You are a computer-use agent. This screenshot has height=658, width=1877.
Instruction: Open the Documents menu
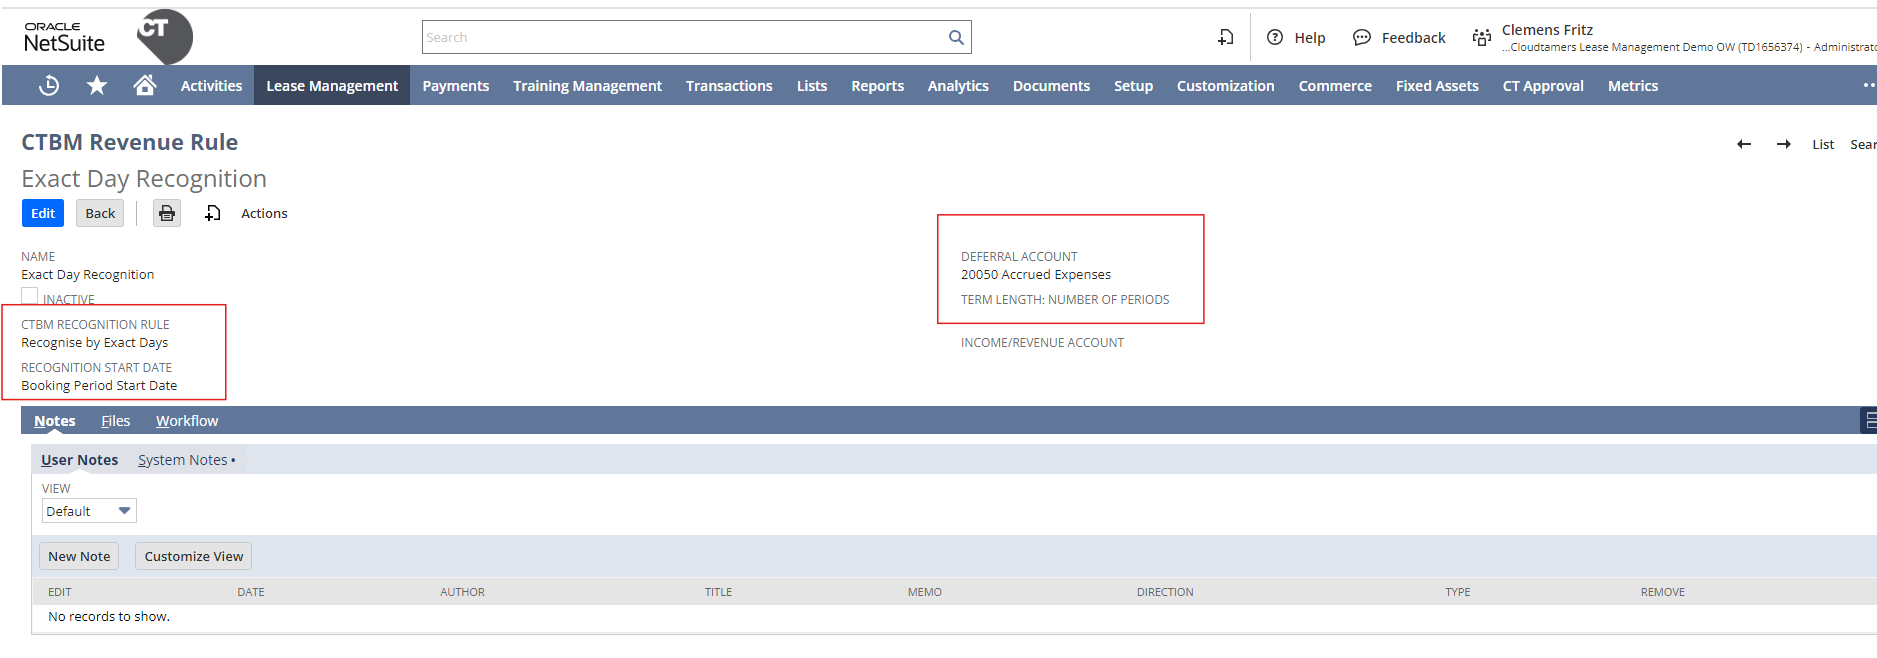coord(1051,86)
